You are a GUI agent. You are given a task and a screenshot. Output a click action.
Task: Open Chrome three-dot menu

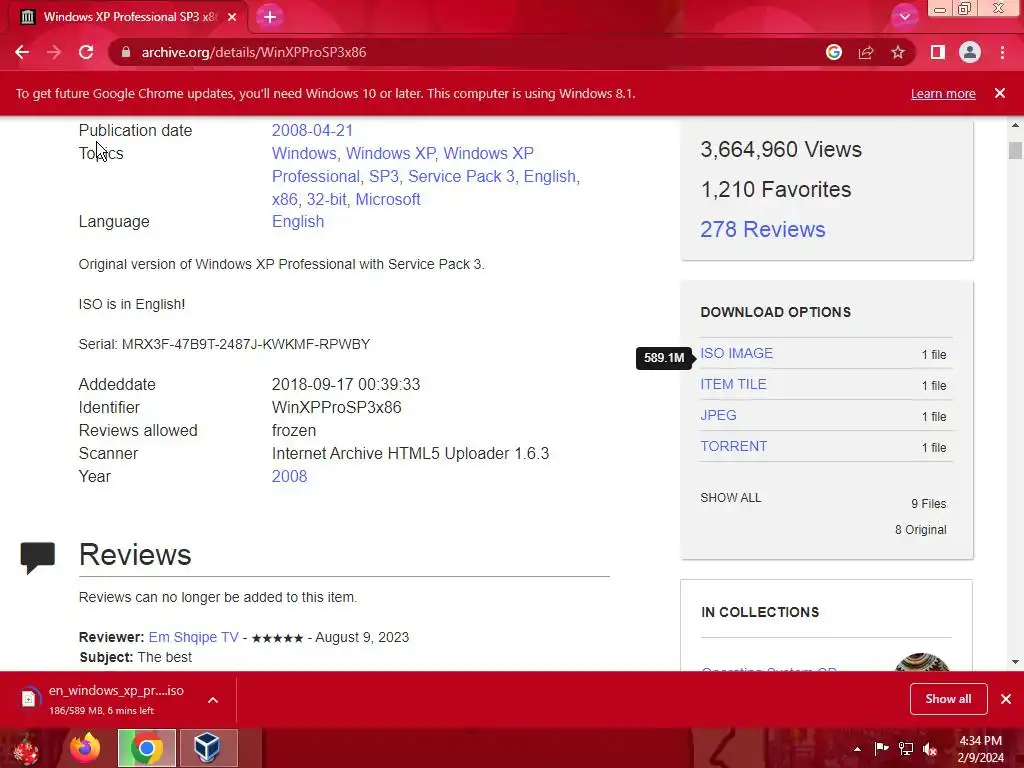[1002, 52]
